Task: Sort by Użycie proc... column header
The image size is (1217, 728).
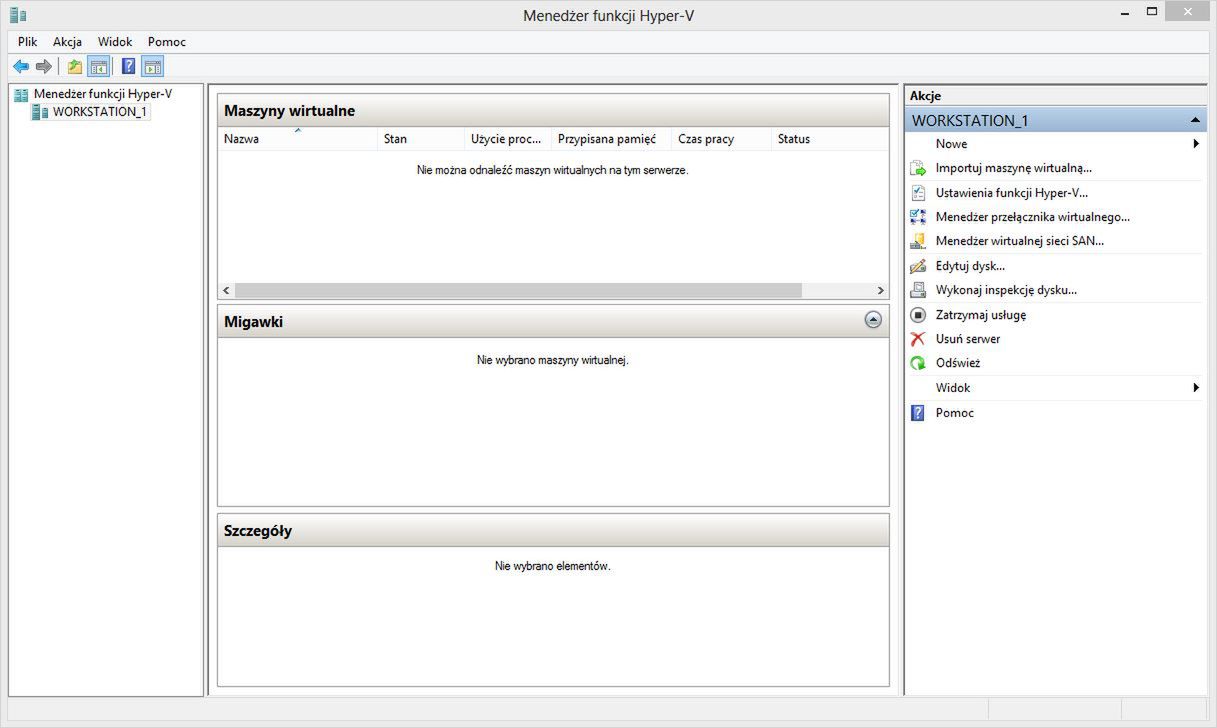Action: (509, 139)
